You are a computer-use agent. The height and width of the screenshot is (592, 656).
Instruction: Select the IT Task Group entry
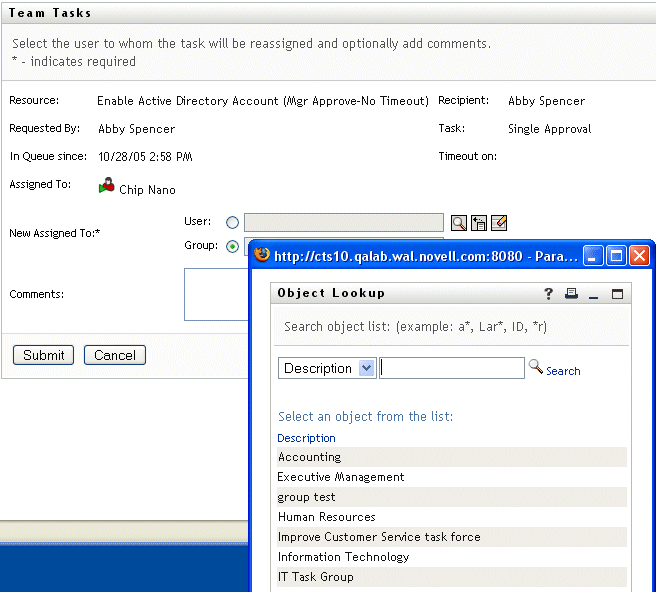coord(452,577)
